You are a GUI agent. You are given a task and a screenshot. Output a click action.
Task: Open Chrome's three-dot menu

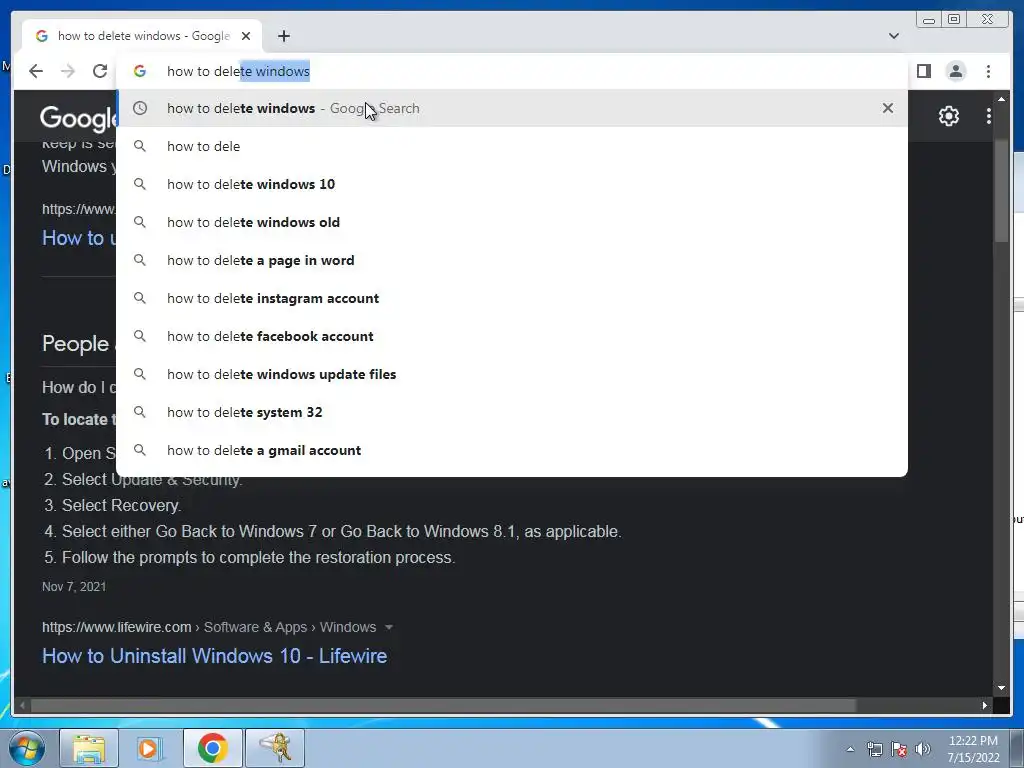coord(988,71)
